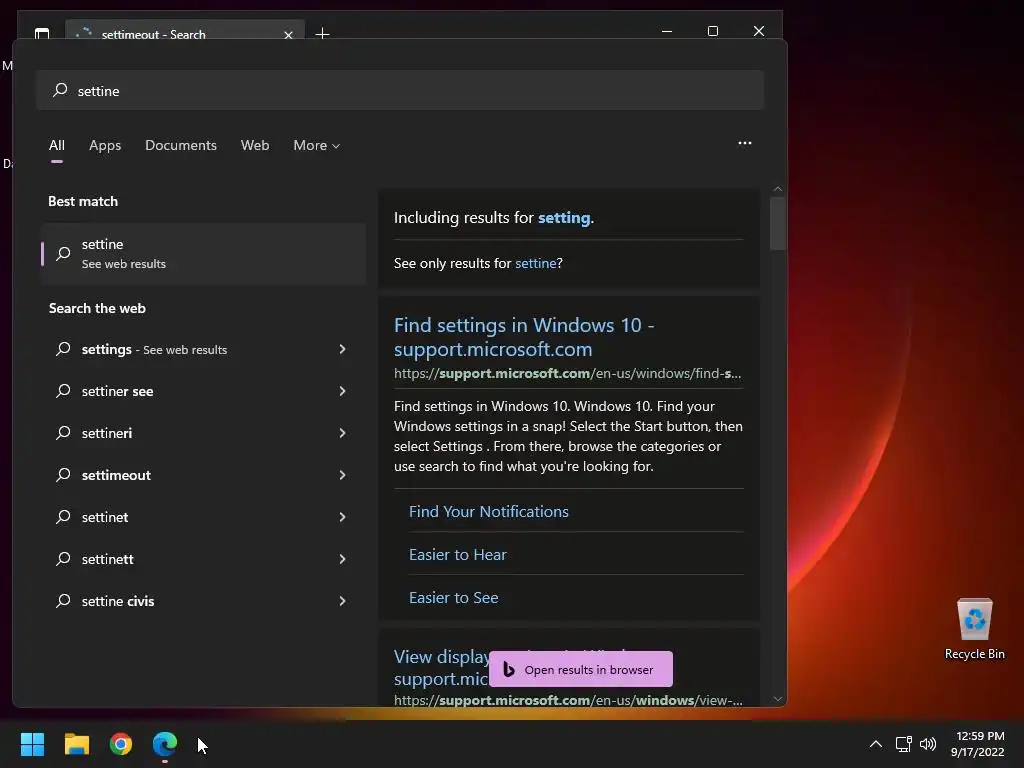Click the magnifier icon beside 'settings' suggestion

click(63, 349)
